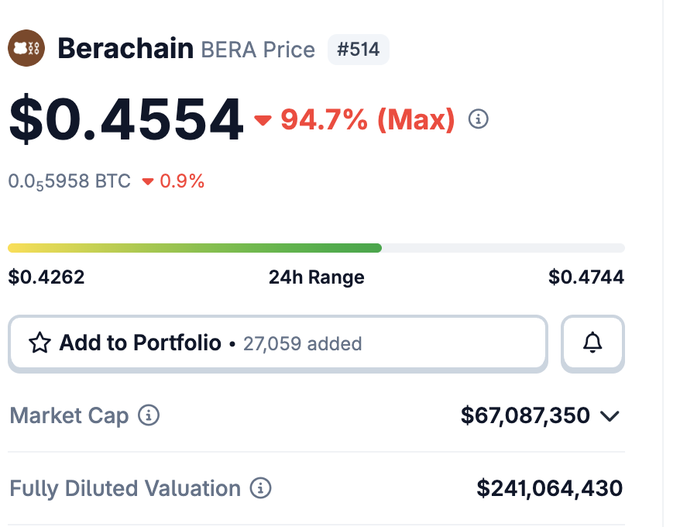Click the $0.4554 price text
This screenshot has width=680, height=527.
(126, 120)
